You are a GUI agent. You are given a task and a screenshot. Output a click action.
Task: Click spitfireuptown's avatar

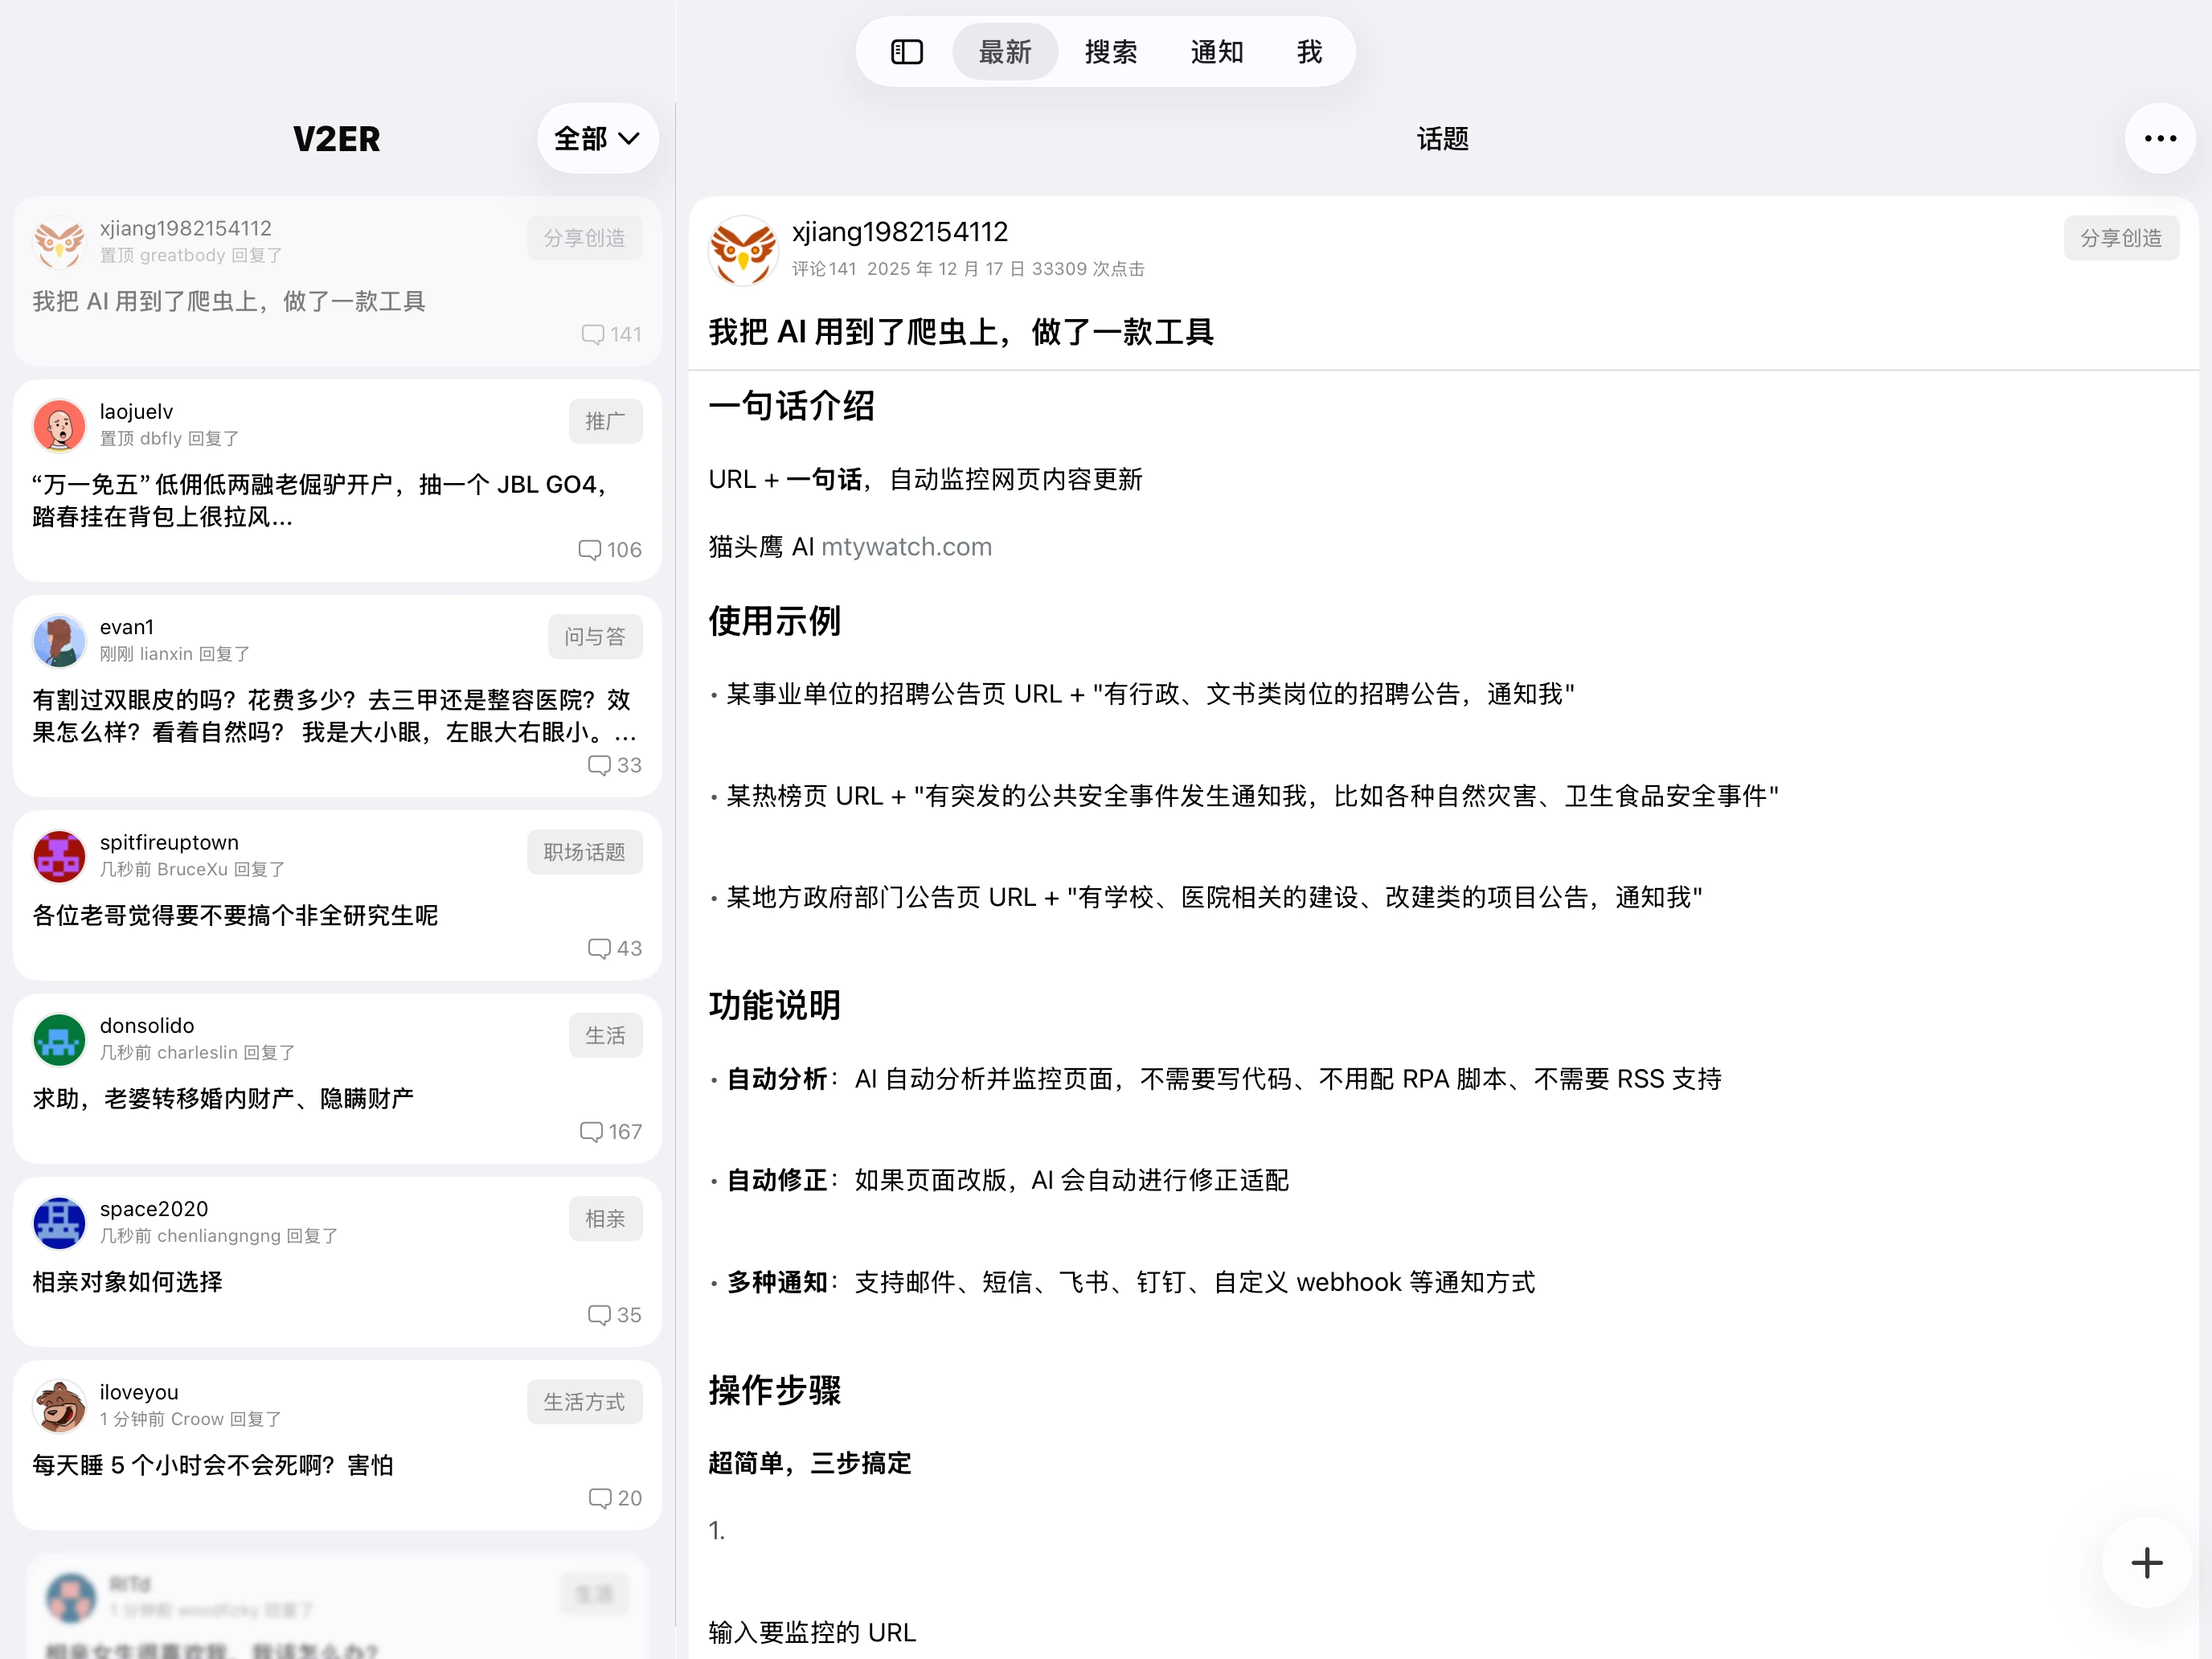point(58,856)
